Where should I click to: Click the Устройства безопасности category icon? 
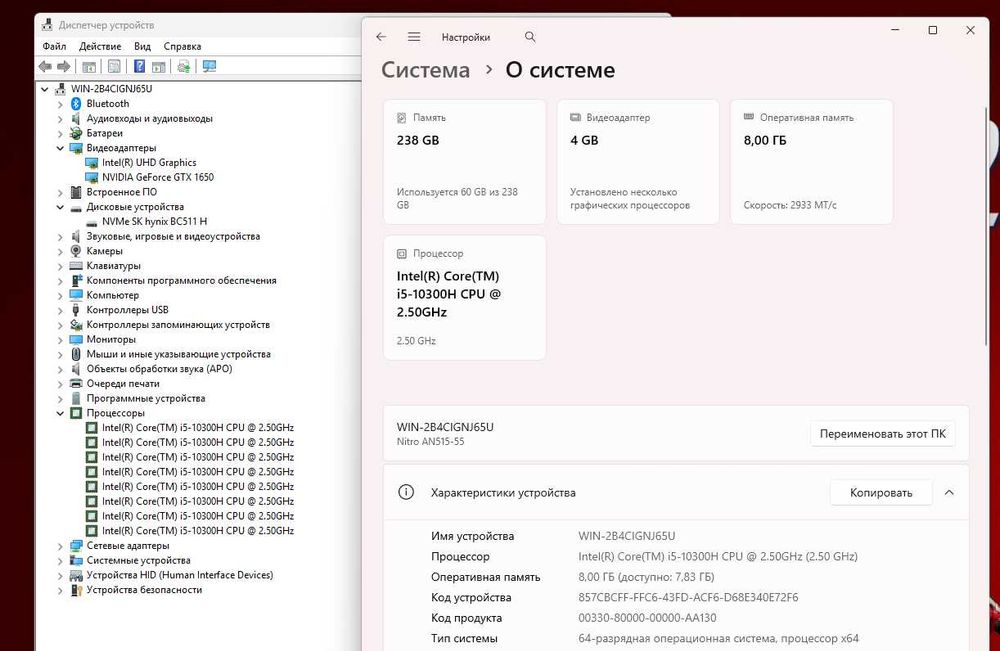[x=76, y=590]
